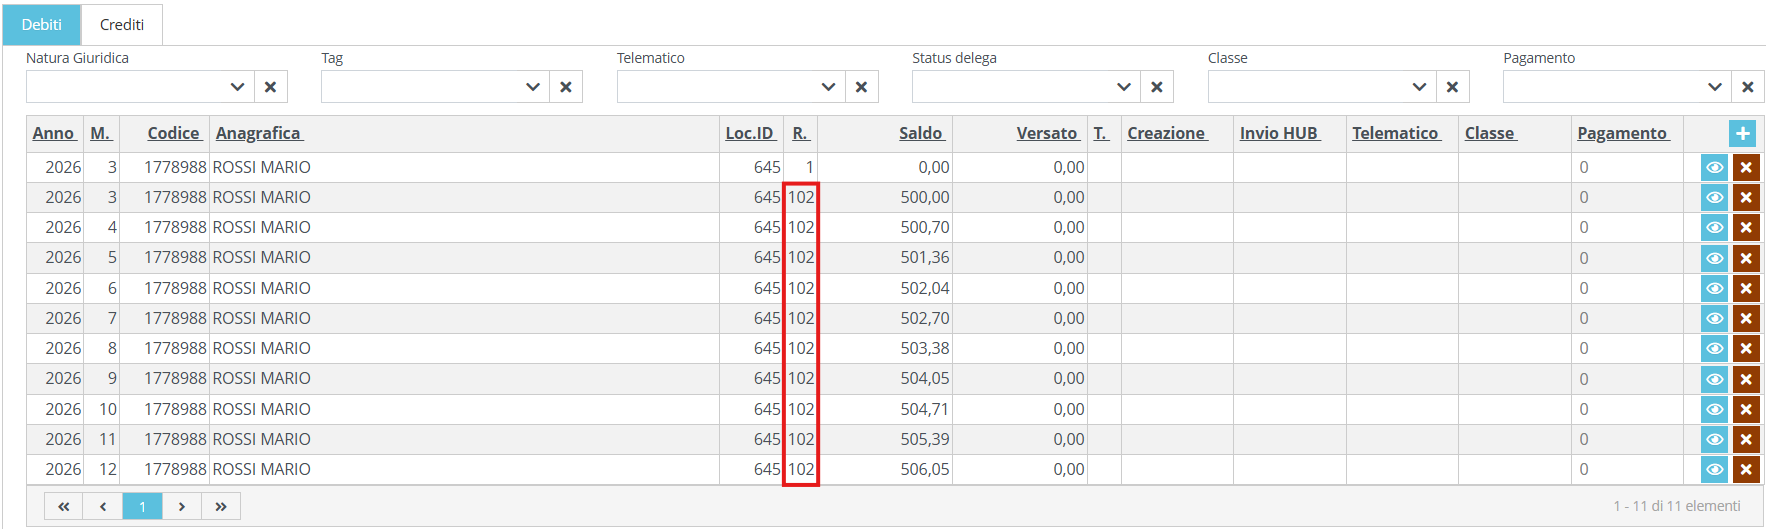This screenshot has height=529, width=1766.
Task: Click the blue plus add-record icon
Action: point(1742,133)
